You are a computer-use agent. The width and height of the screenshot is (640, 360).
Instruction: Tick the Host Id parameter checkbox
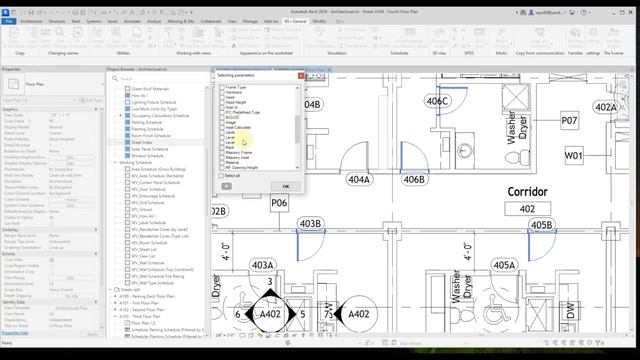click(222, 107)
